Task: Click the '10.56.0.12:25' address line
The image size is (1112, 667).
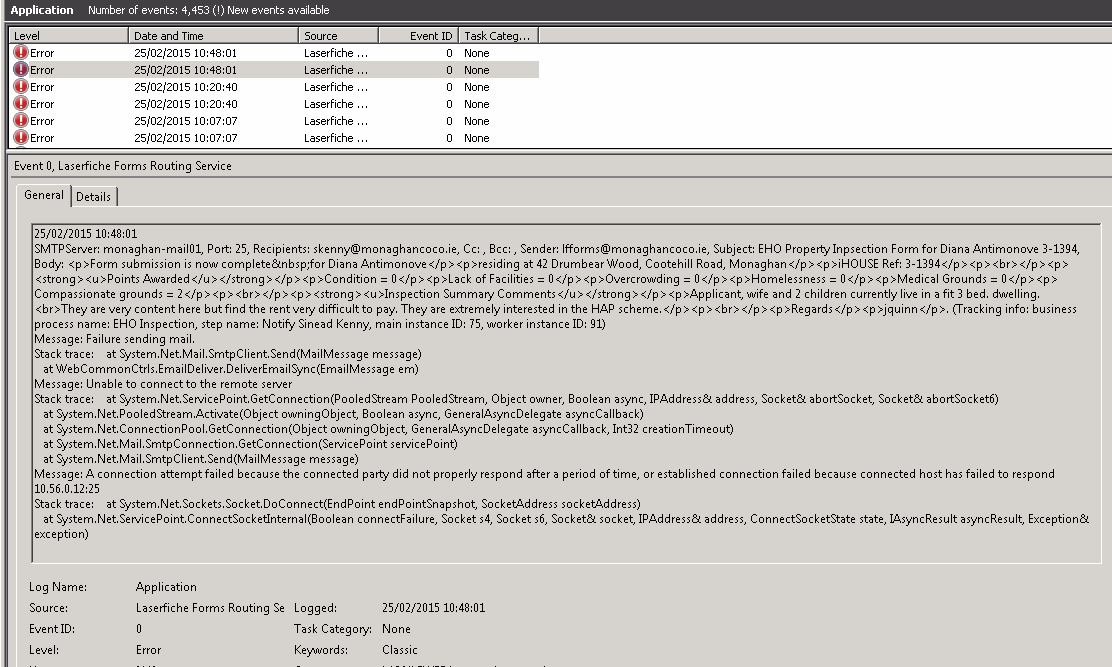Action: (x=67, y=488)
